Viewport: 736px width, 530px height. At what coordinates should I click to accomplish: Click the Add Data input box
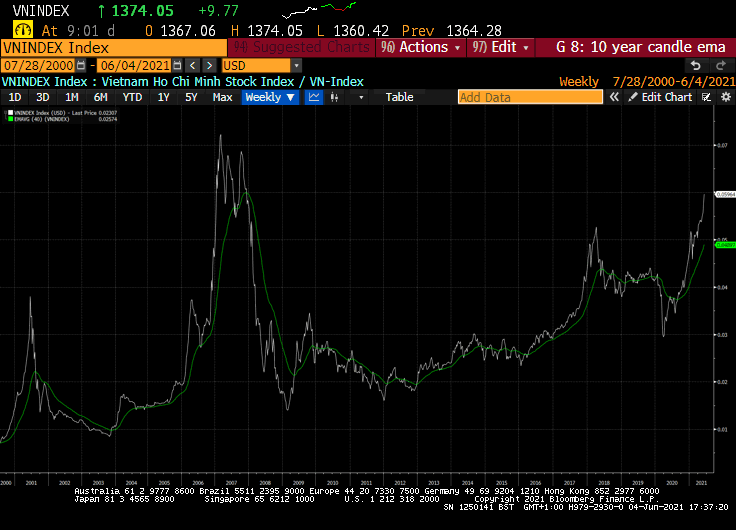pos(530,97)
